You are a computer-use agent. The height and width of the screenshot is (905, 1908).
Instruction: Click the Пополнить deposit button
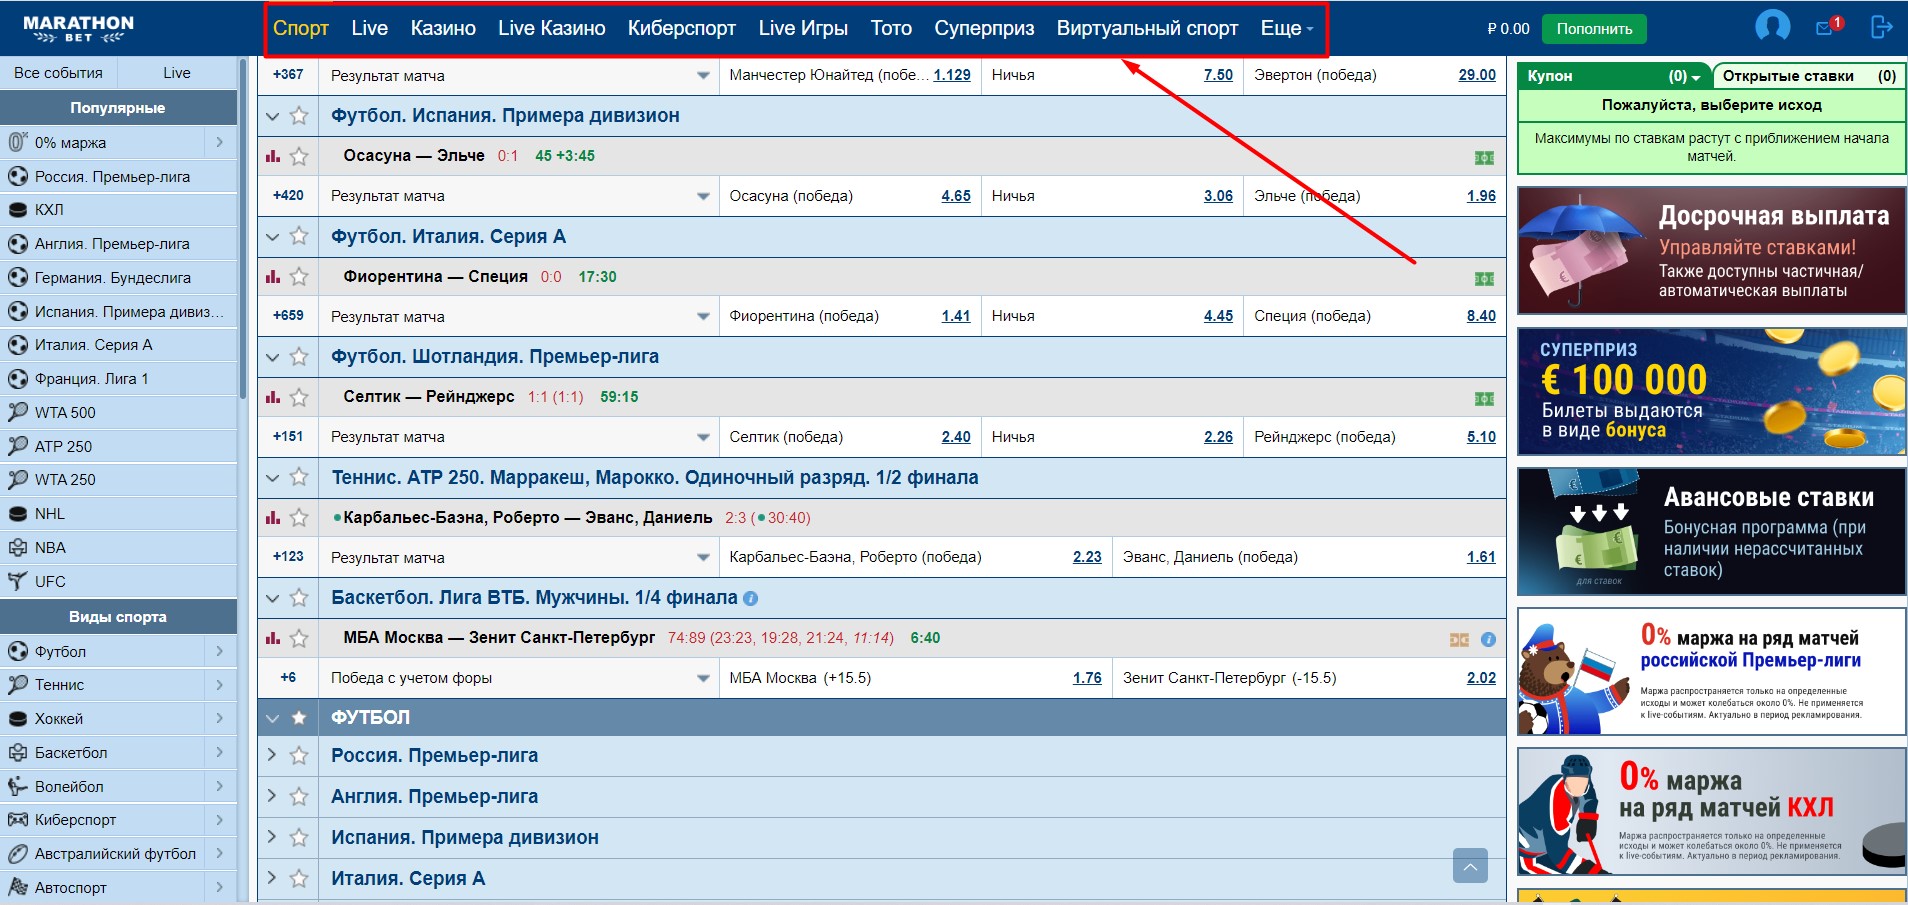[x=1594, y=29]
